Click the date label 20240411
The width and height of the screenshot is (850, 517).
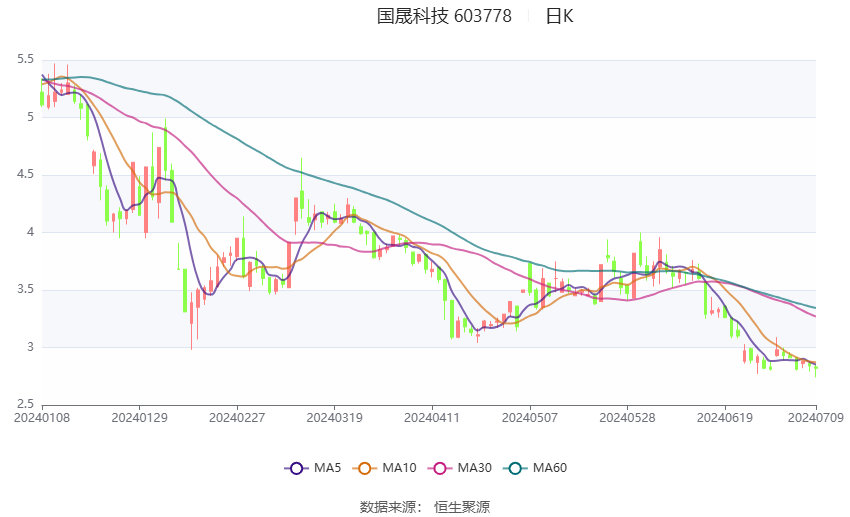432,418
